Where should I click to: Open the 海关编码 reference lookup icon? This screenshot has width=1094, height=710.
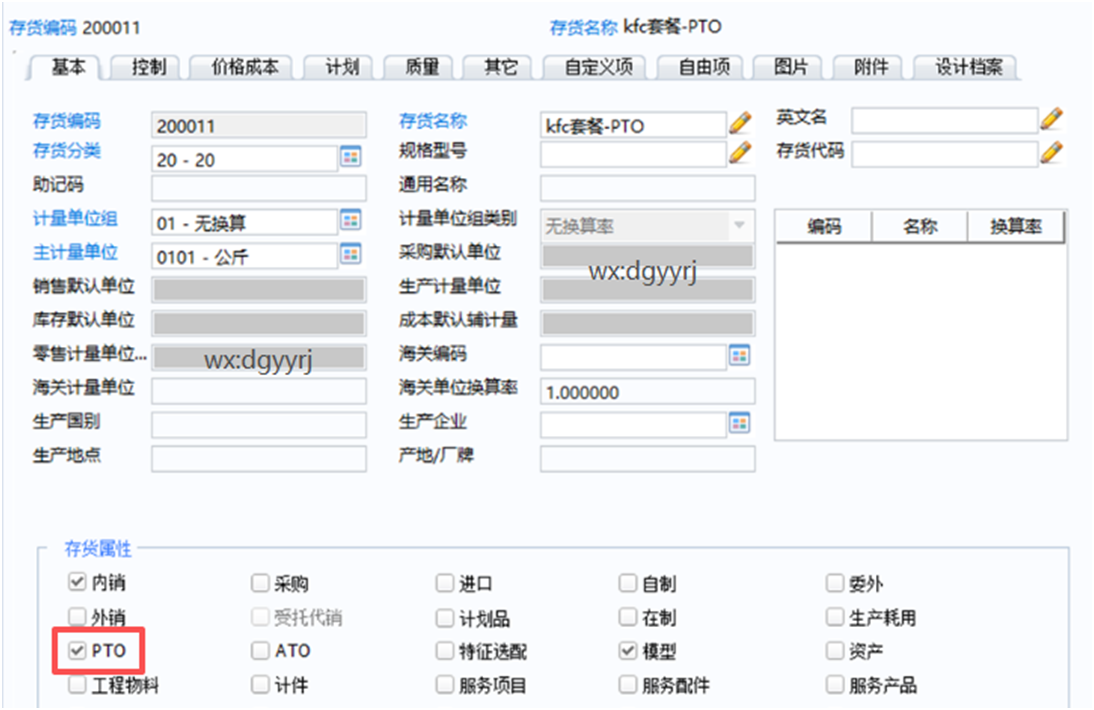pos(739,355)
